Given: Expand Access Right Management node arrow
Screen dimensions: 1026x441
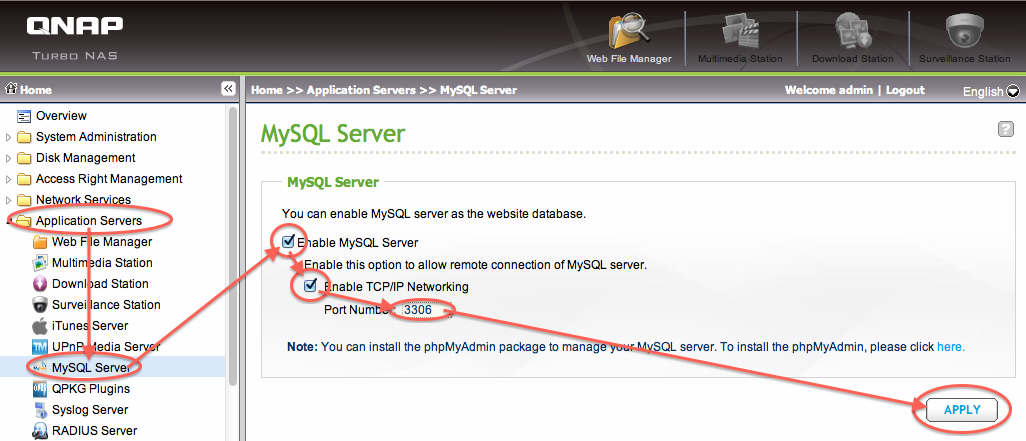Looking at the screenshot, I should (8, 179).
